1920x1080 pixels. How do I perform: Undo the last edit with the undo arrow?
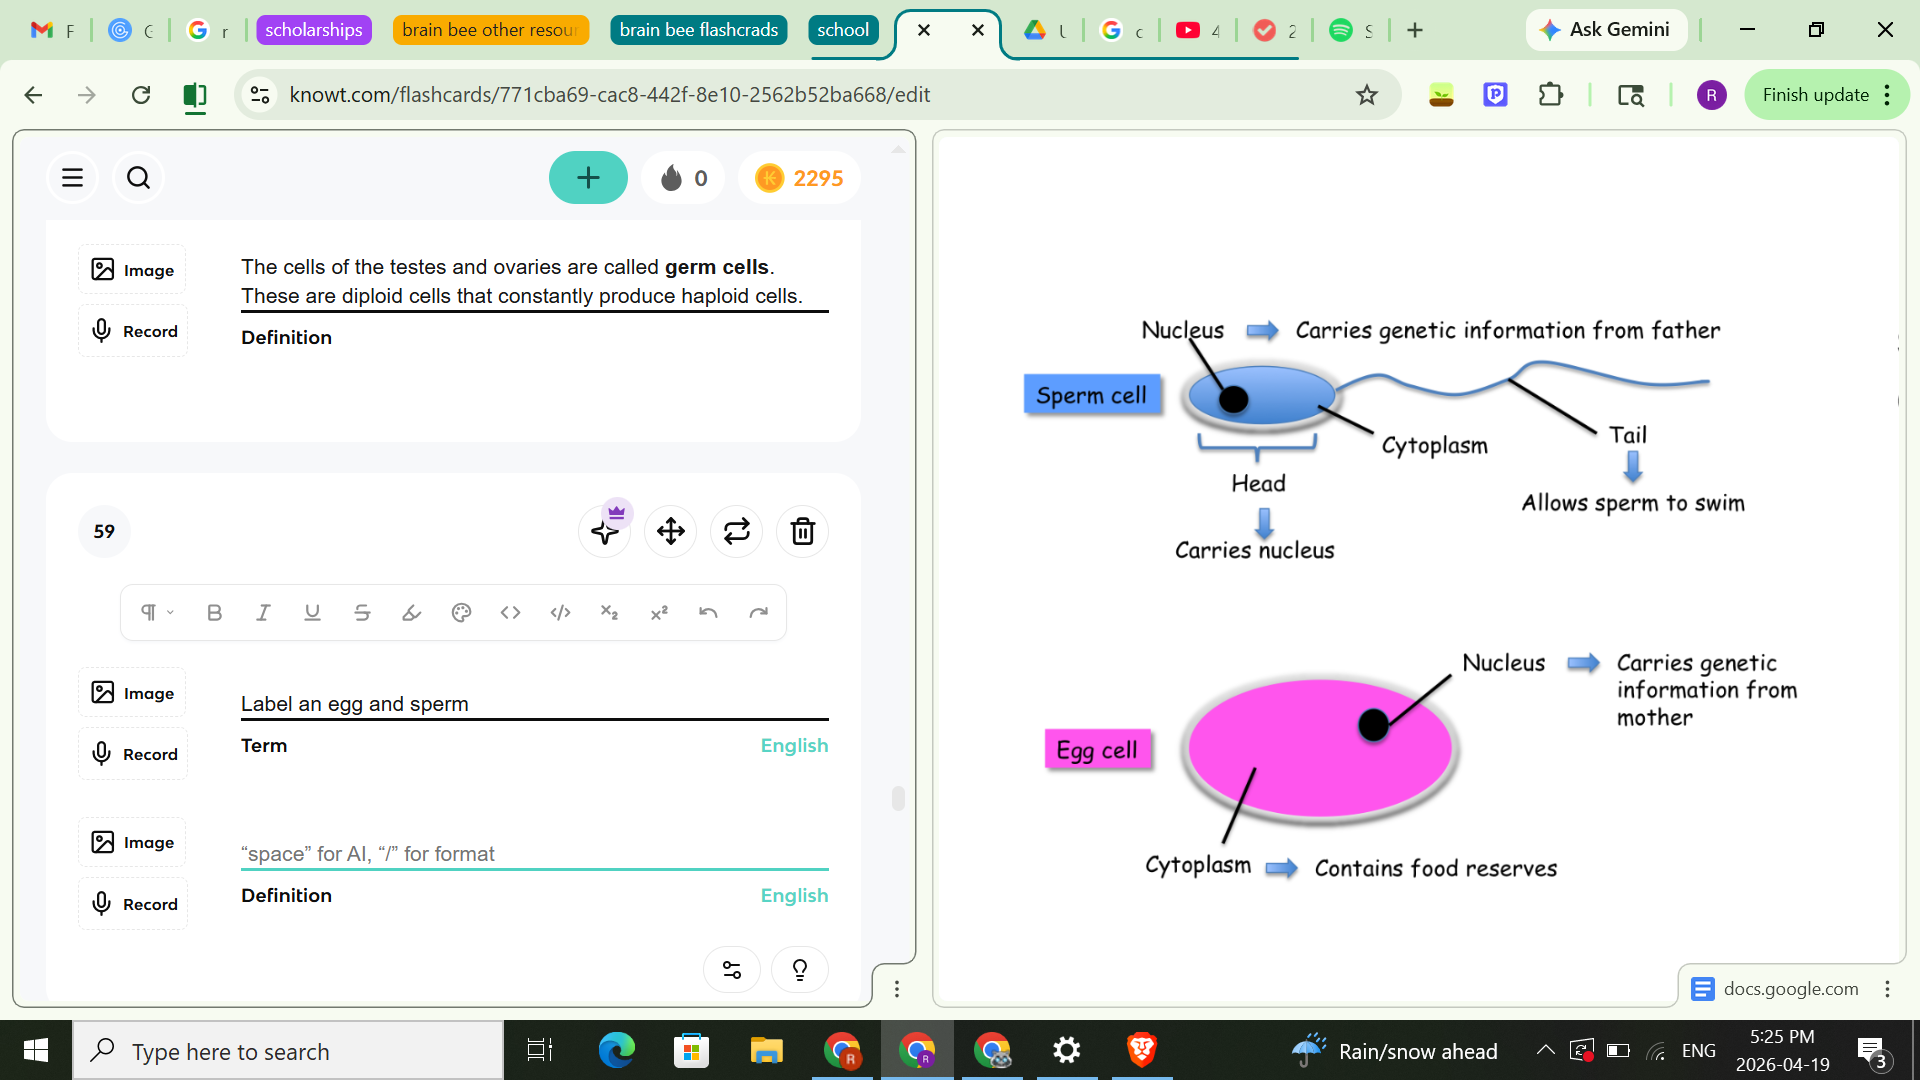pyautogui.click(x=710, y=612)
